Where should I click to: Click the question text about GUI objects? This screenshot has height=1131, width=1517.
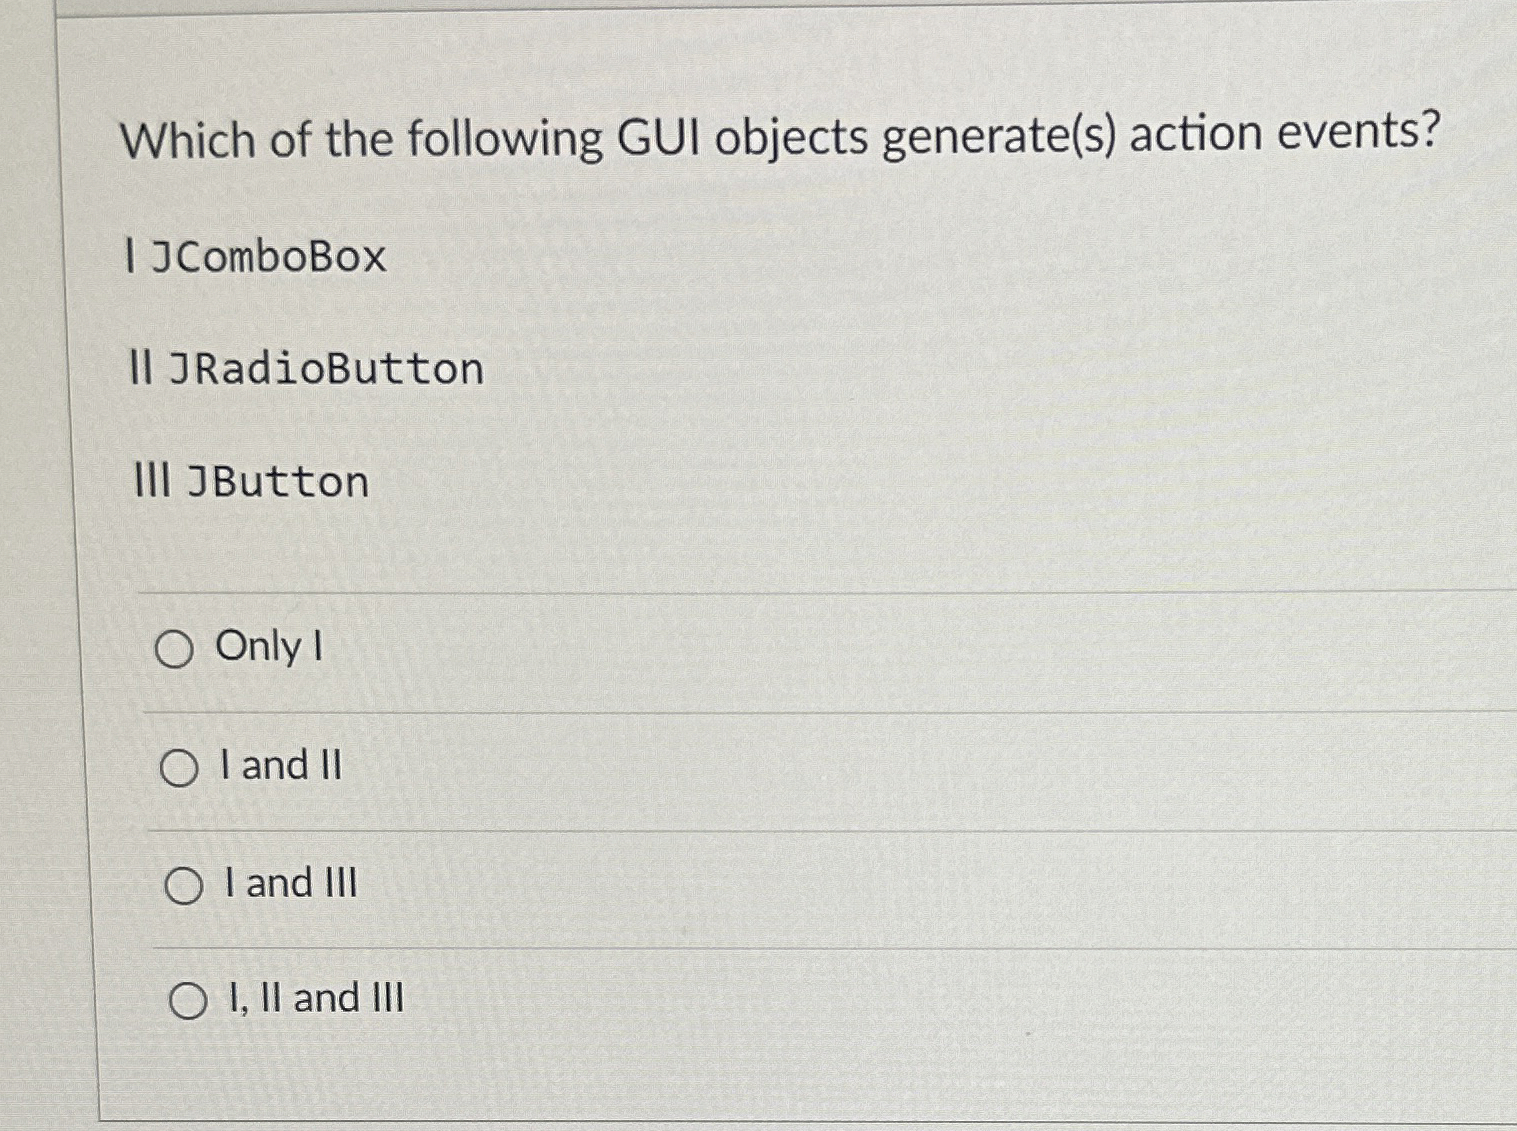[x=779, y=138]
